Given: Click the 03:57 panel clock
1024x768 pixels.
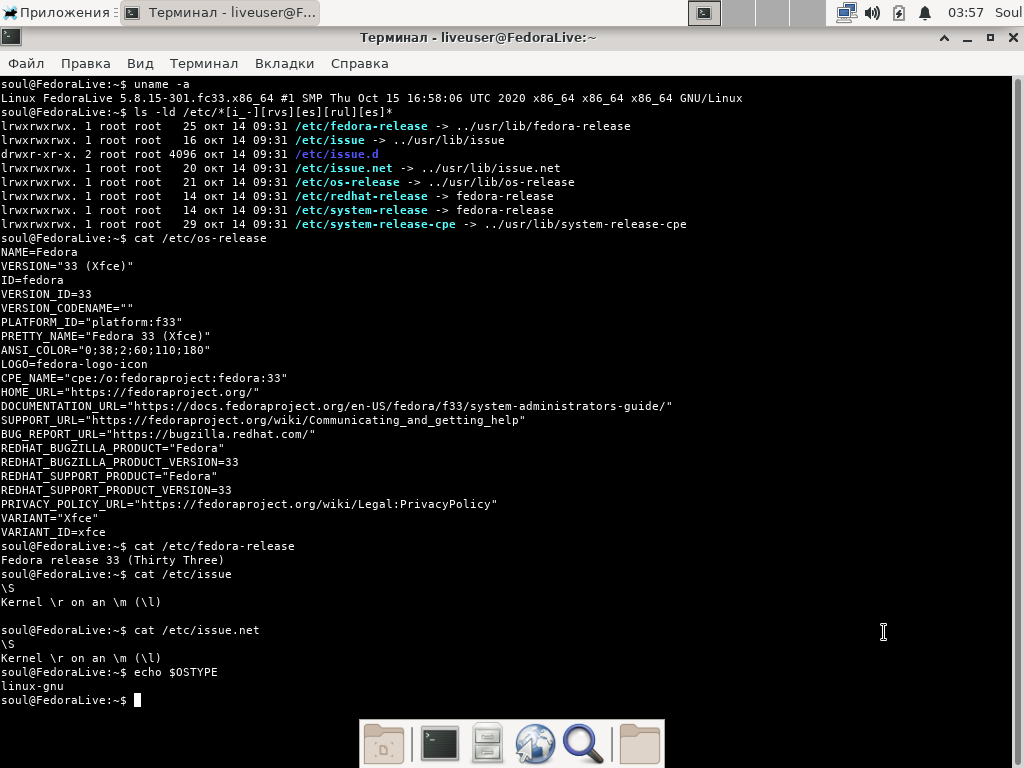Looking at the screenshot, I should (965, 12).
